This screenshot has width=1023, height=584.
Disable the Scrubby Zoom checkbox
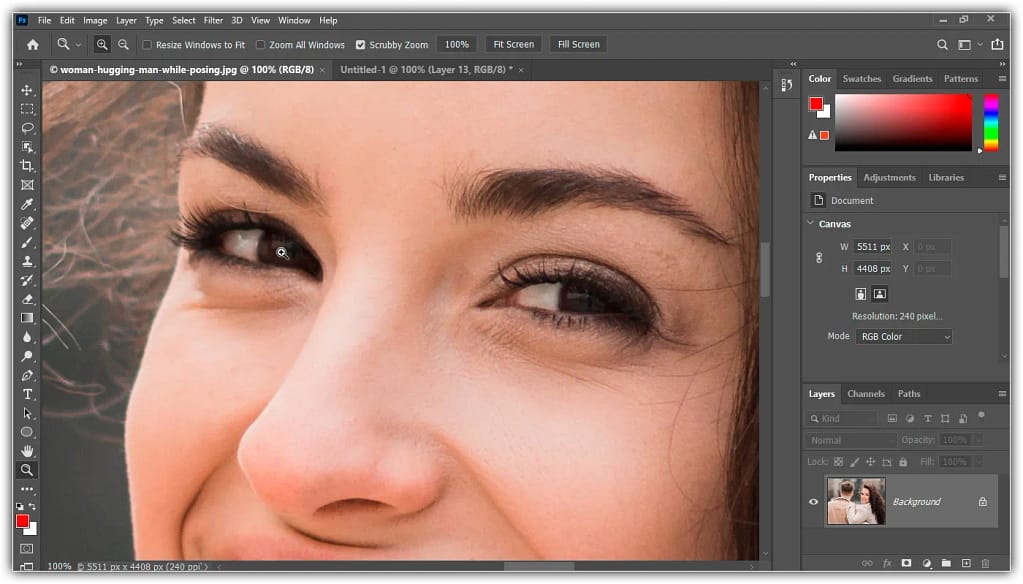tap(361, 45)
